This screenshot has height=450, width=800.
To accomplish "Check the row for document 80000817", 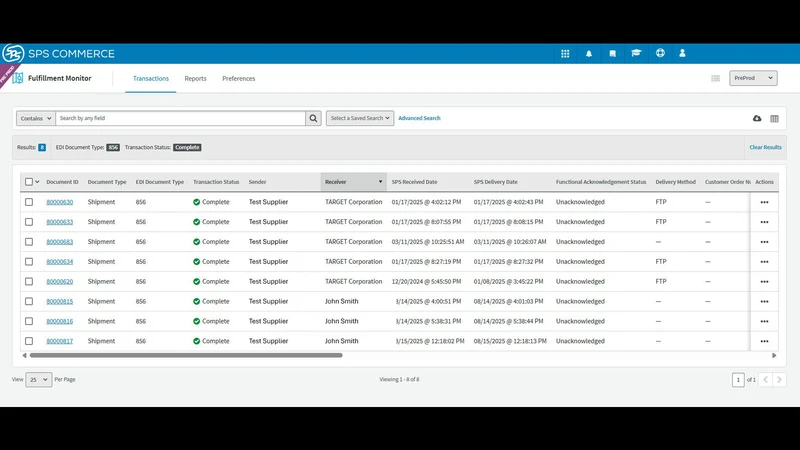I will [x=29, y=341].
